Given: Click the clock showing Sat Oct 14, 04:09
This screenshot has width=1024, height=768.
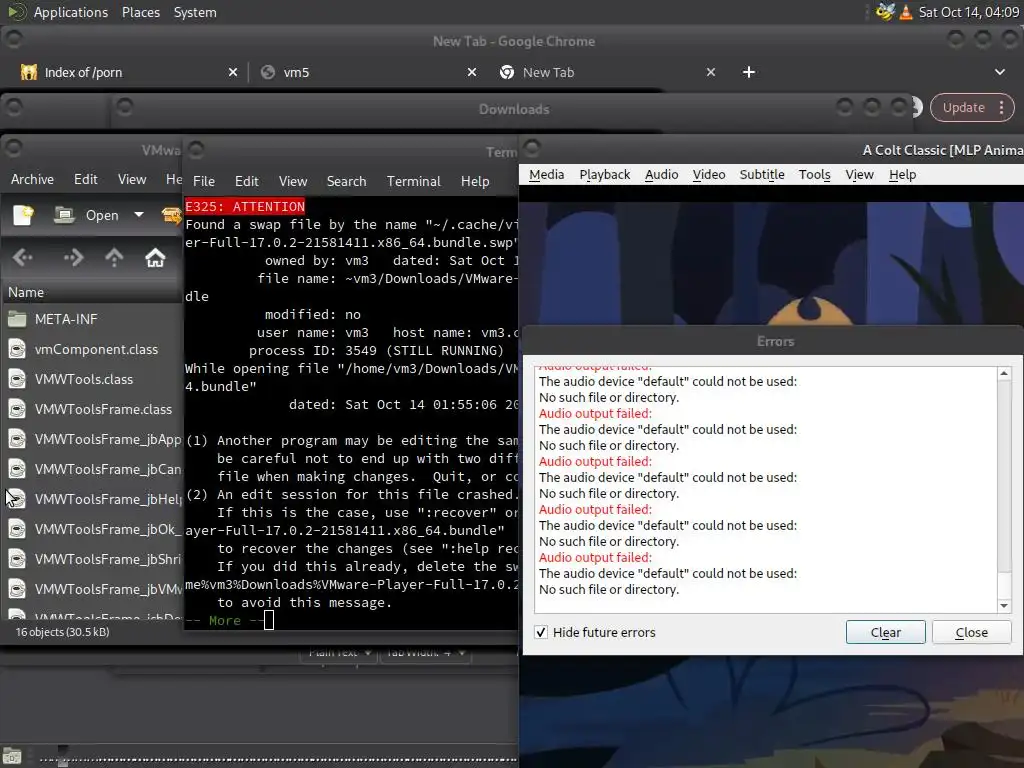Looking at the screenshot, I should [968, 12].
